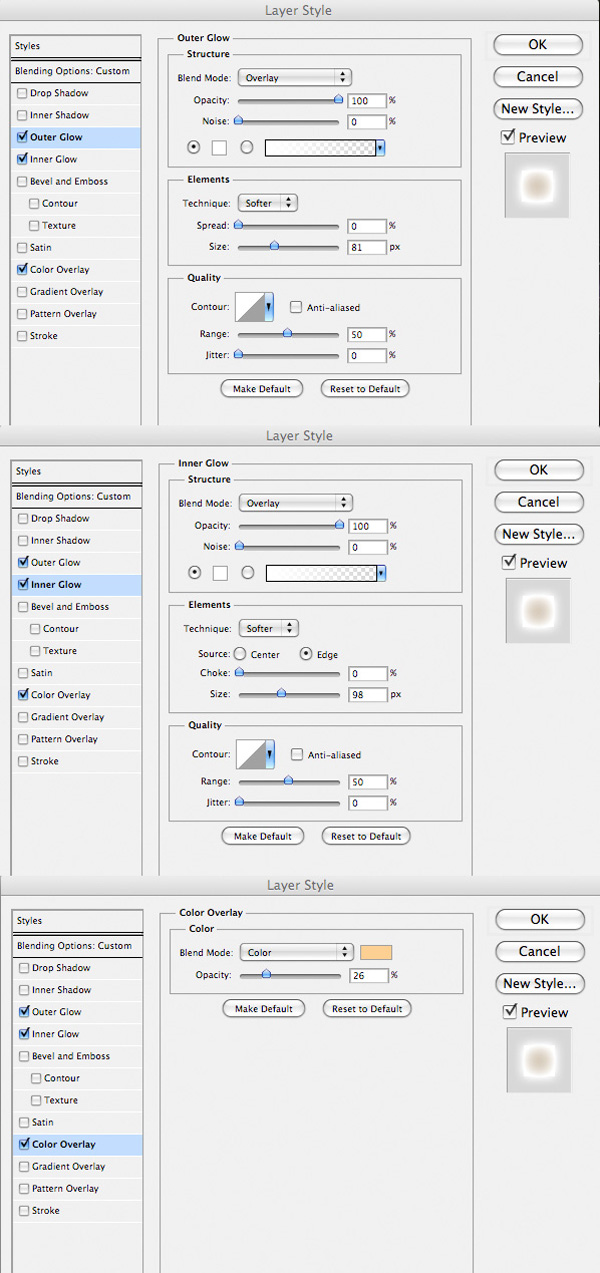The image size is (600, 1273).
Task: Select the Styles row in the Inner Glow dialog
Action: [77, 471]
